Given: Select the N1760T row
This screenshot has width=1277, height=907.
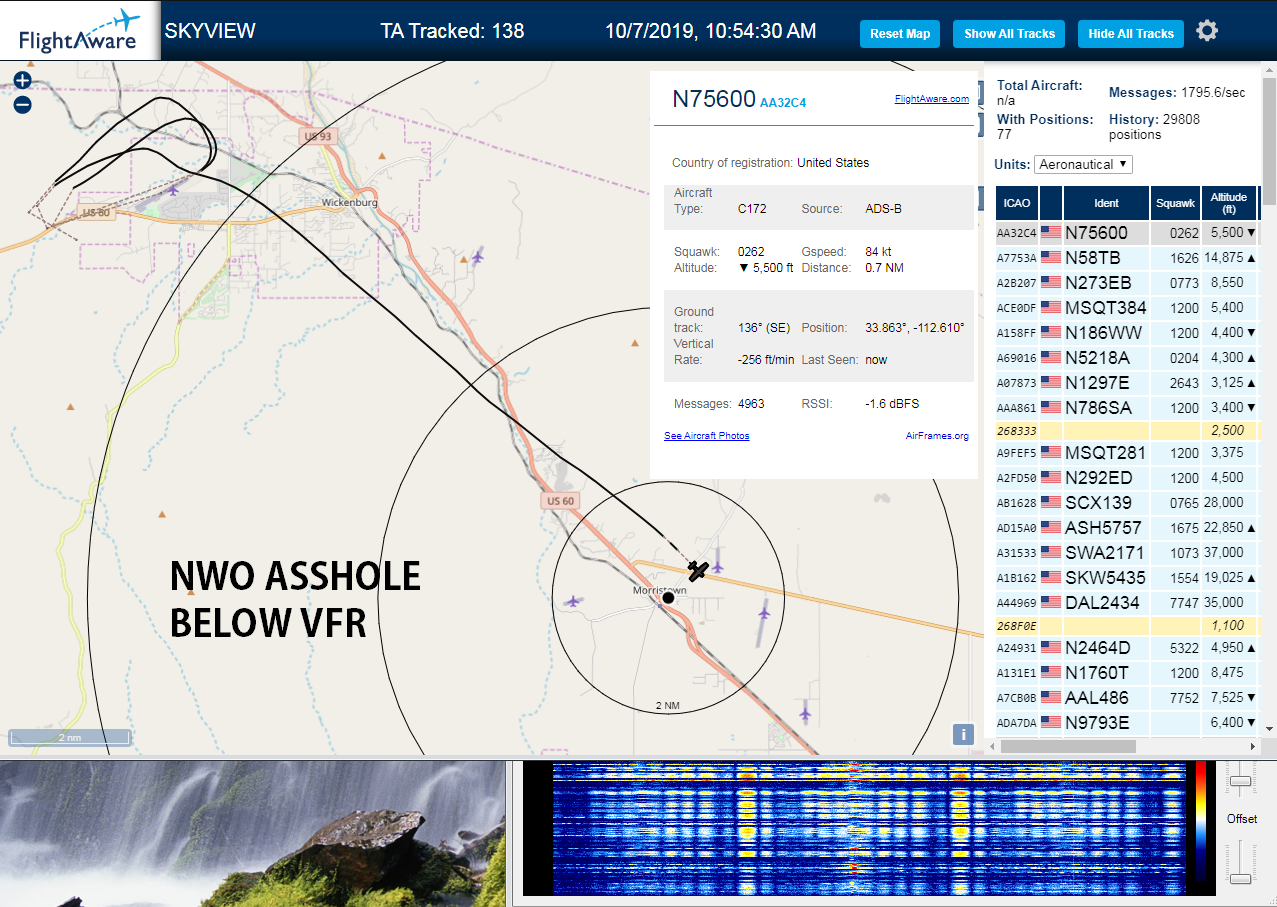Looking at the screenshot, I should [x=1126, y=673].
